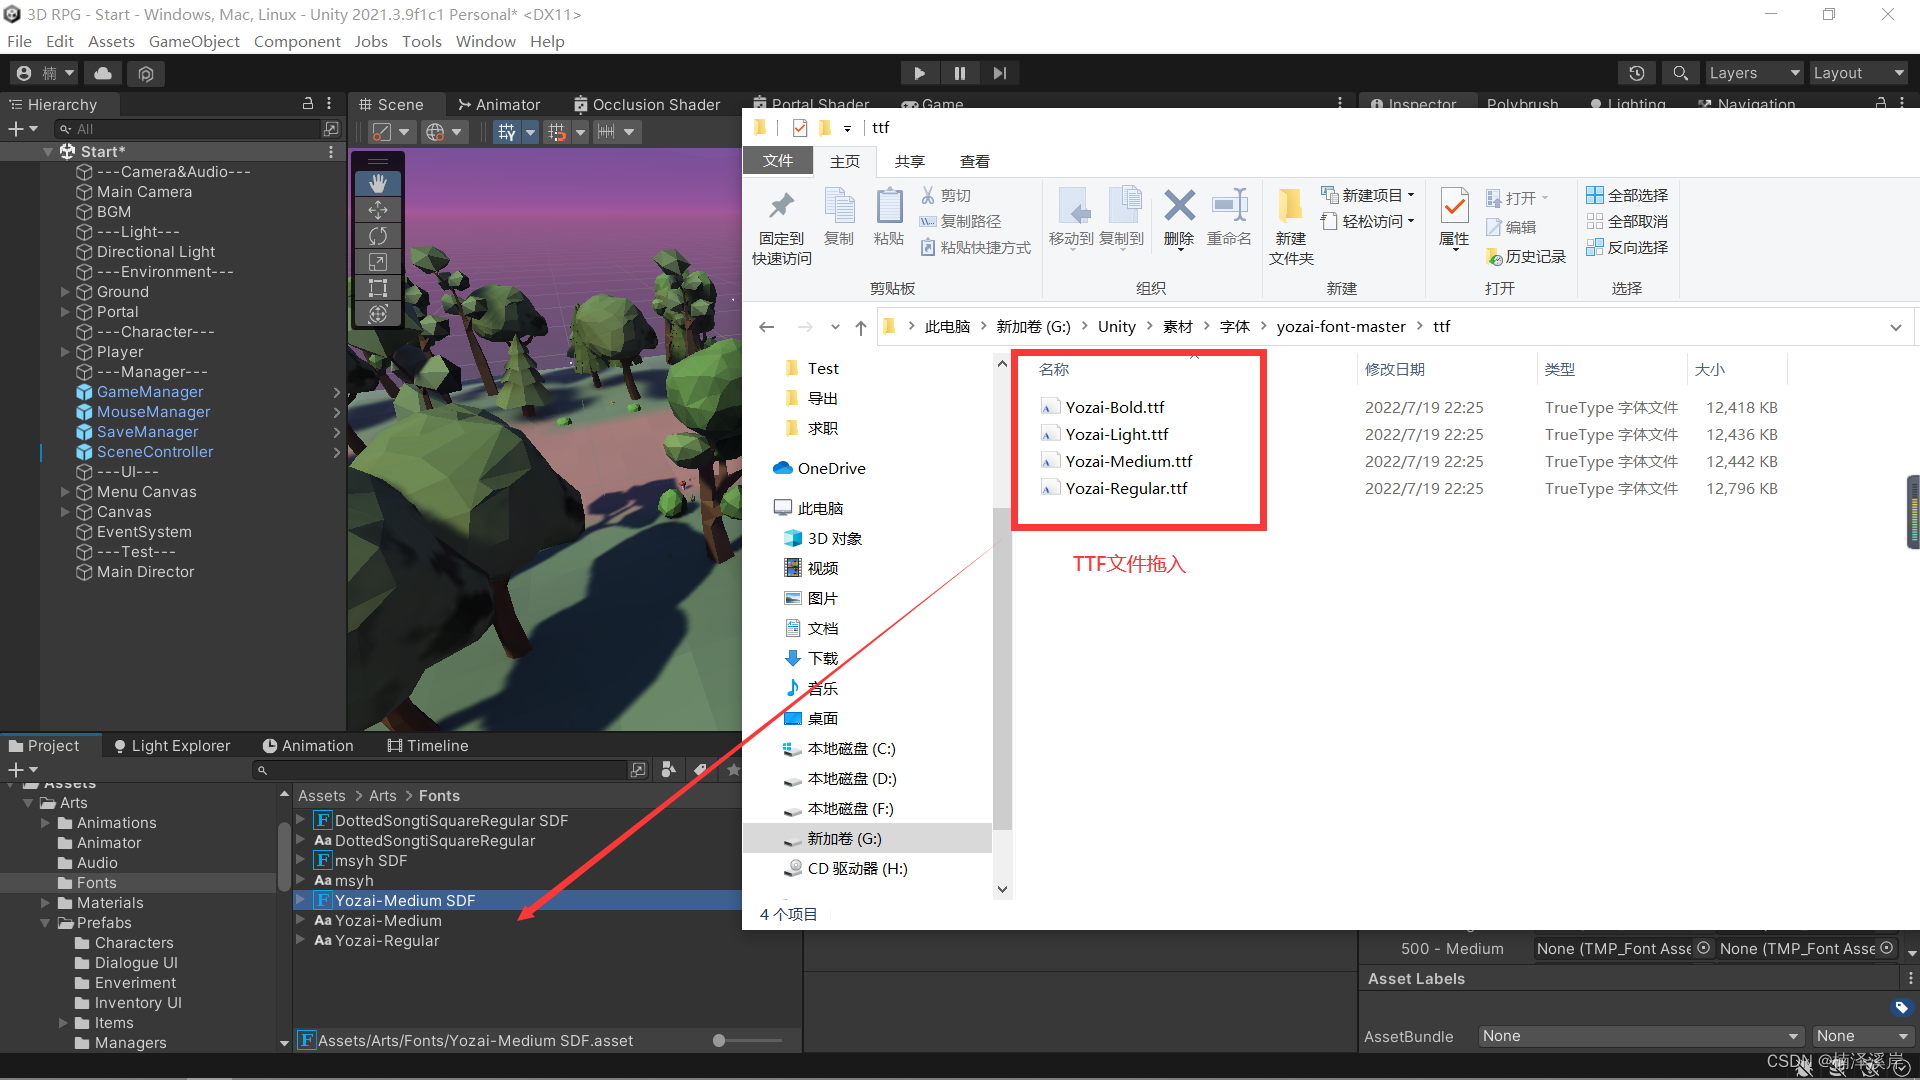
Task: Click the Rect Transform tool icon
Action: pos(378,286)
